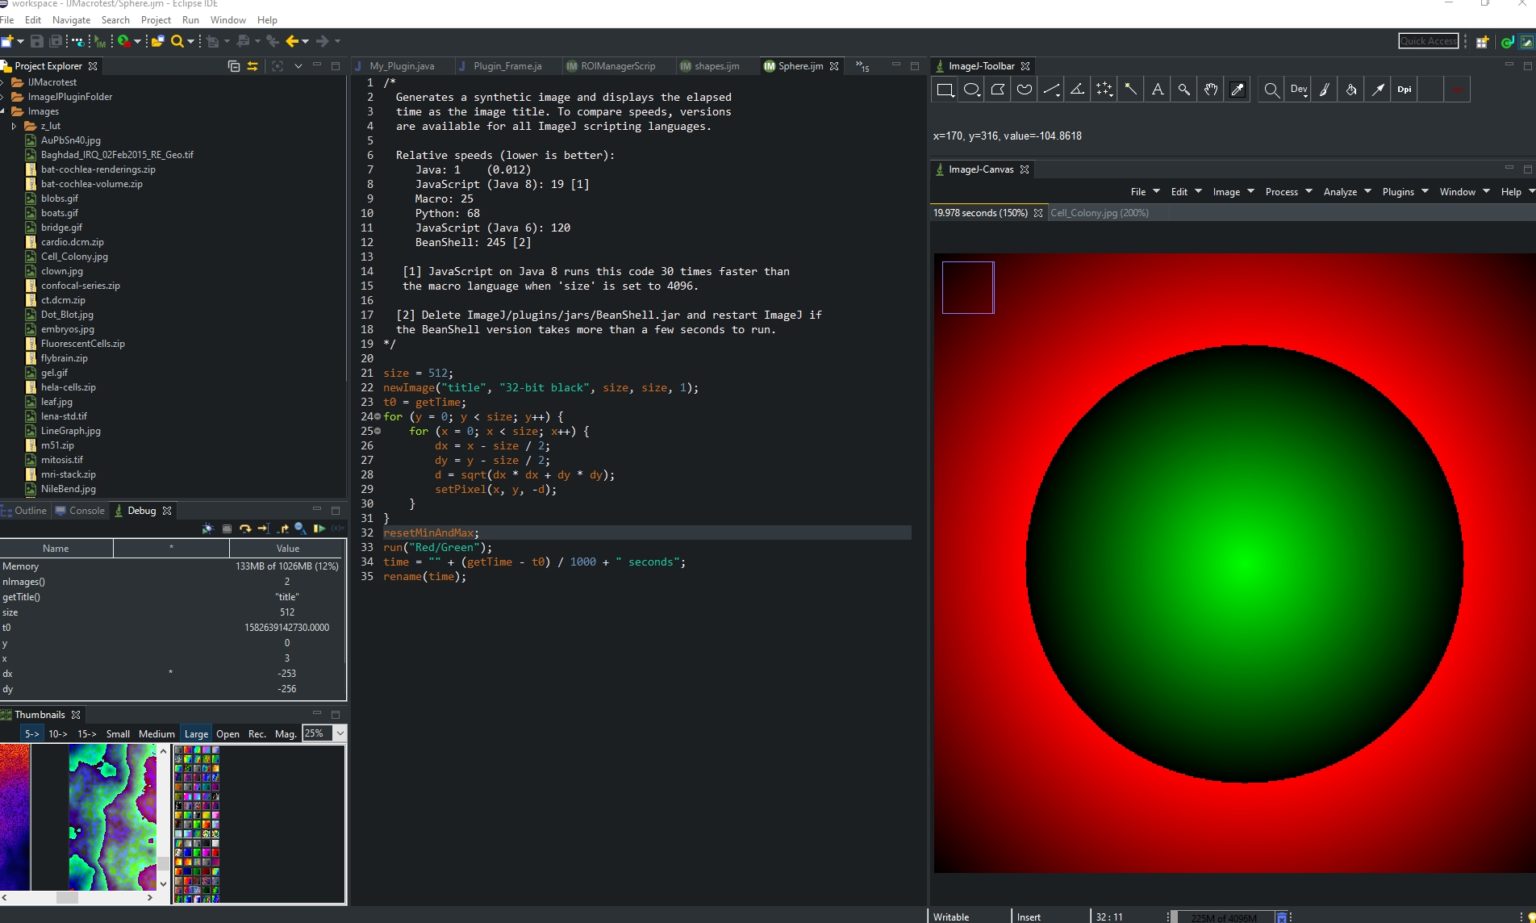Open the LUT grid thumbnail
The width and height of the screenshot is (1536, 923).
pos(196,820)
